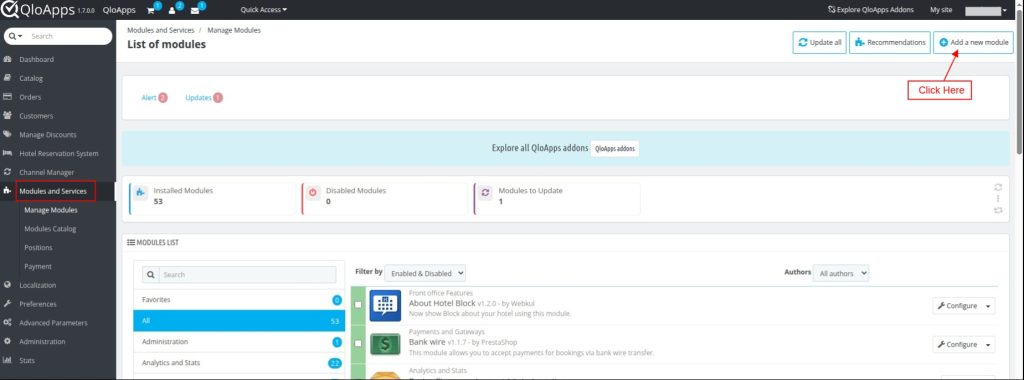Click the Hotel Reservation System bed icon

point(7,153)
